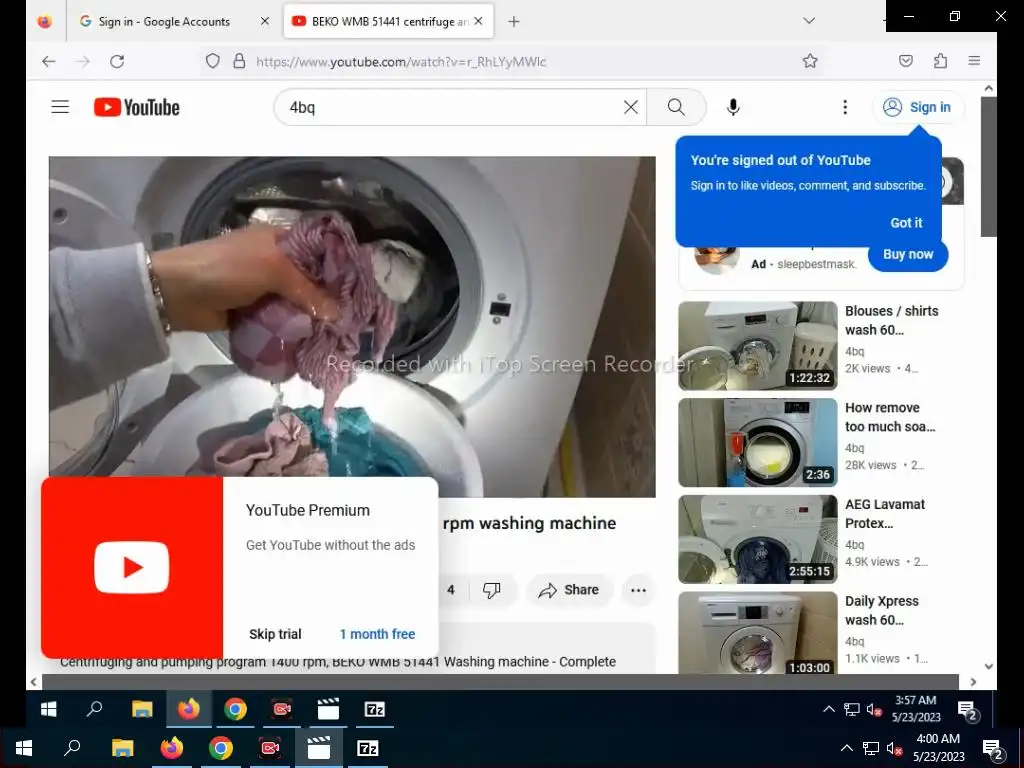Close the Sign in - Google Accounts tab
The image size is (1024, 768).
(264, 22)
